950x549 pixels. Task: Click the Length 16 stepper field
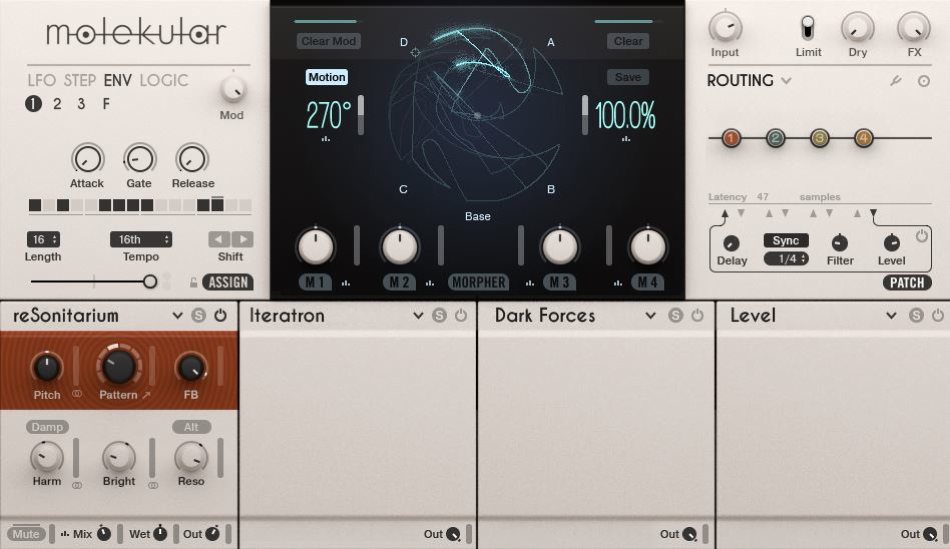point(43,240)
